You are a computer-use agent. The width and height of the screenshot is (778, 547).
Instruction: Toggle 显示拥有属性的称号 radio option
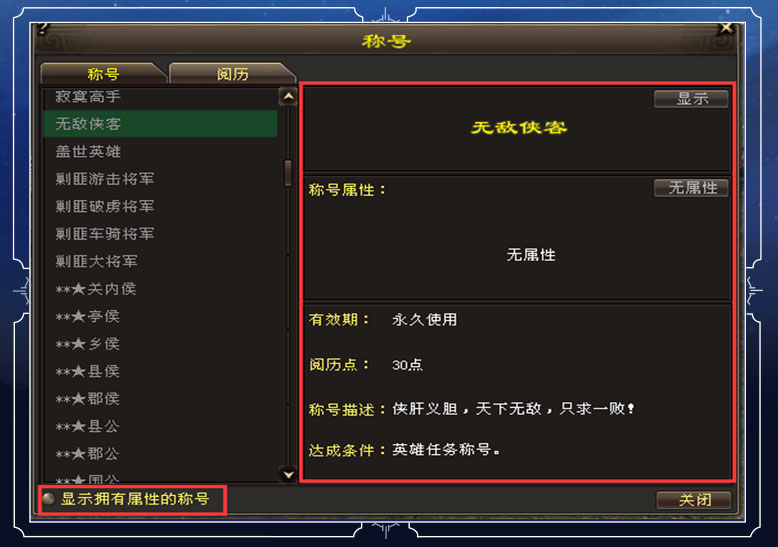click(x=49, y=499)
